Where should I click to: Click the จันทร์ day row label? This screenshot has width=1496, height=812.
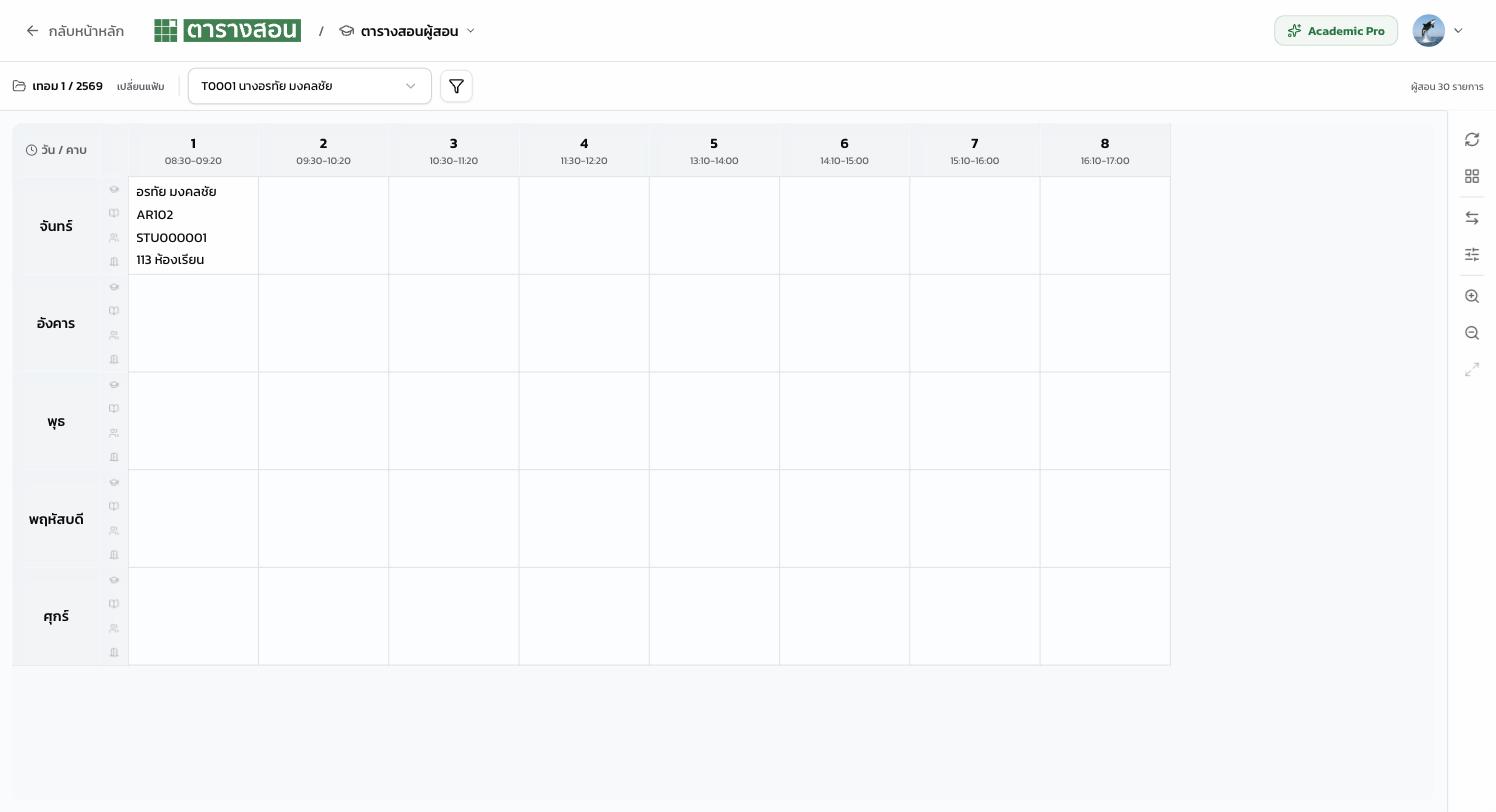click(56, 226)
